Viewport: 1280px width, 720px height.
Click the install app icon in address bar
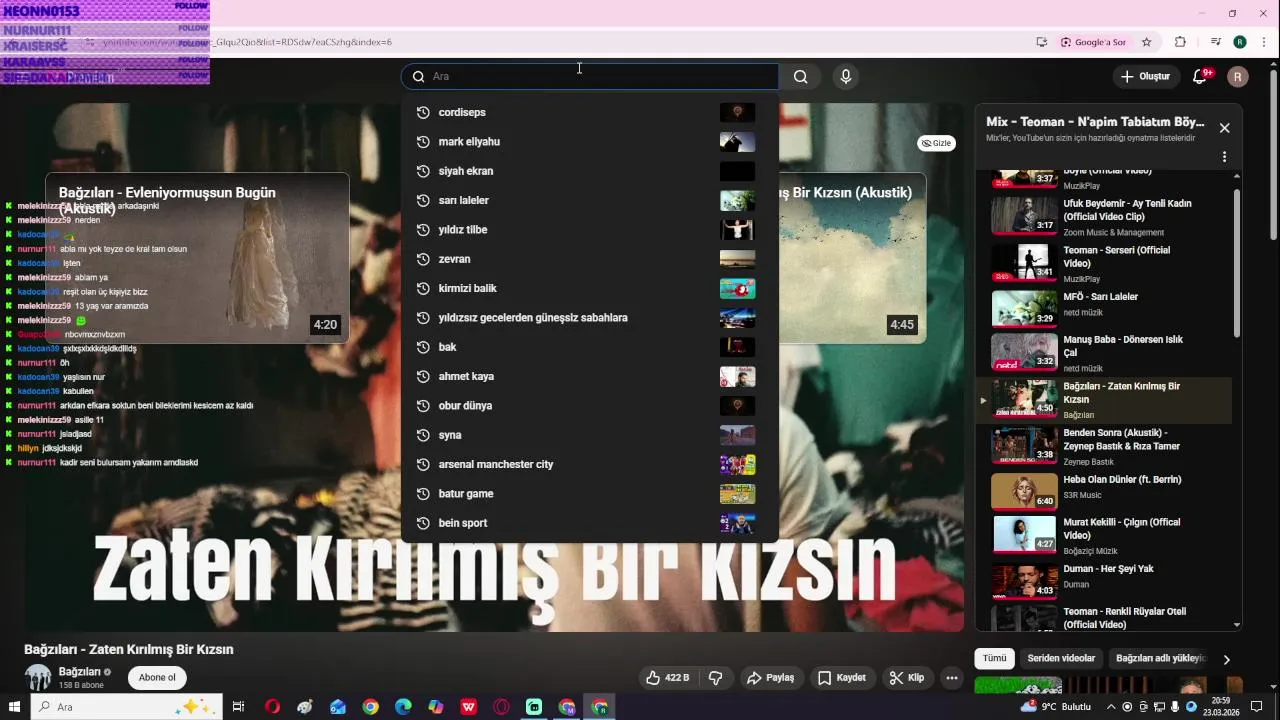tap(1042, 42)
